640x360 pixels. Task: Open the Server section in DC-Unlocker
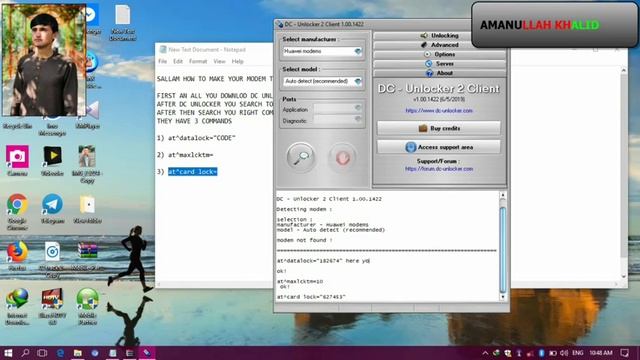(440, 64)
